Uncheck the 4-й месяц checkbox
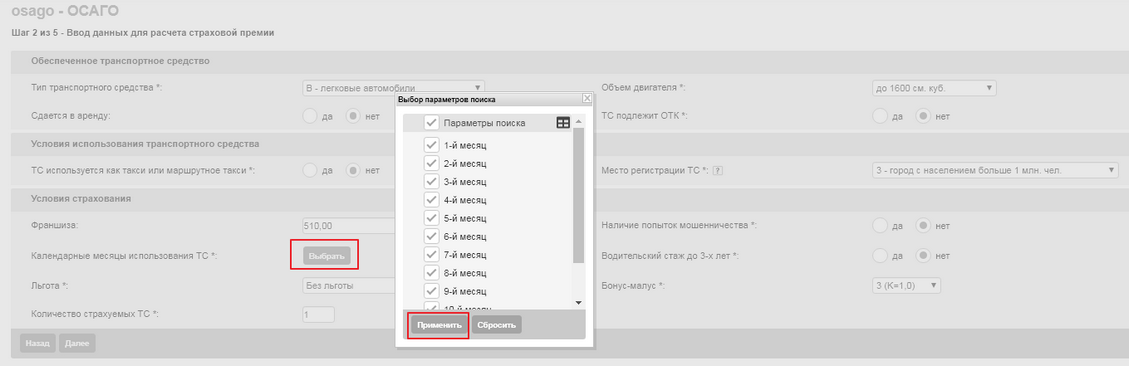 (431, 200)
